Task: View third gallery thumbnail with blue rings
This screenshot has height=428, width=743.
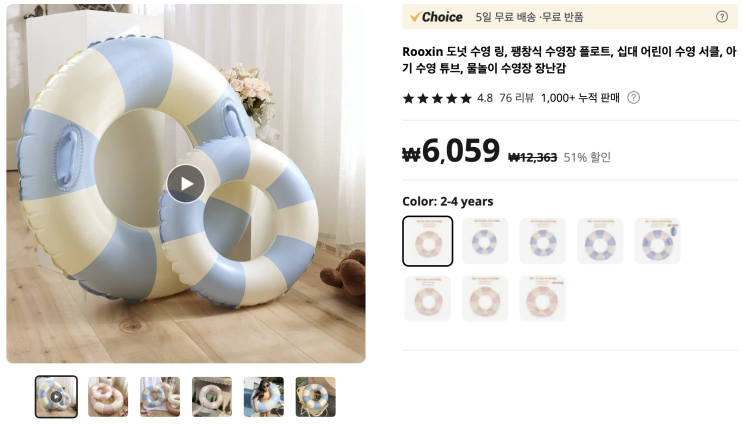Action: [160, 397]
